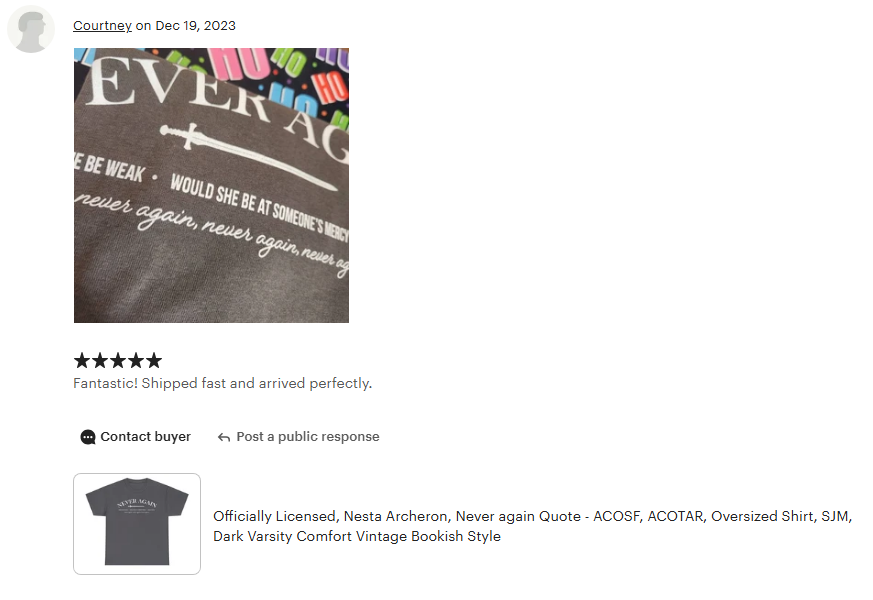The width and height of the screenshot is (873, 600).
Task: Click the review date Dec 19, 2023
Action: (195, 26)
